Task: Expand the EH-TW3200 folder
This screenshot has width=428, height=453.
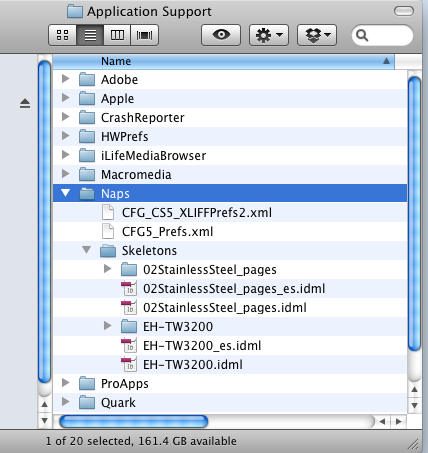Action: pos(107,325)
